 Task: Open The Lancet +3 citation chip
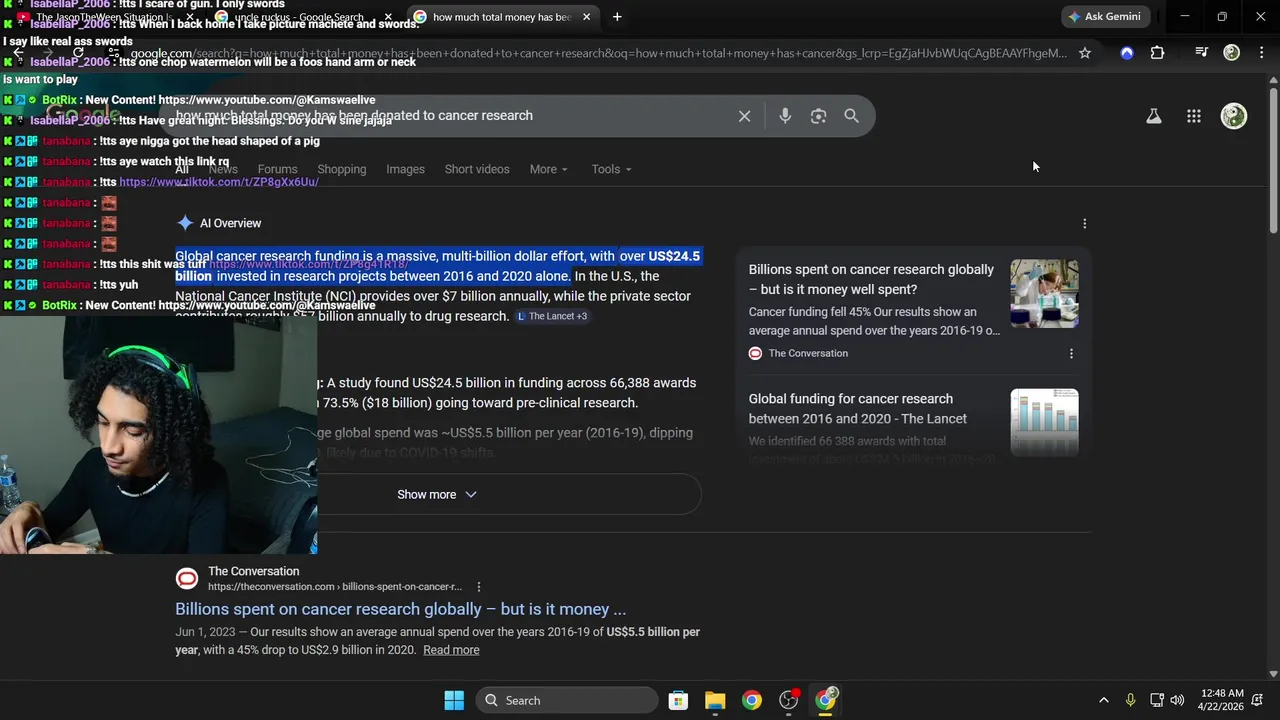tap(552, 316)
